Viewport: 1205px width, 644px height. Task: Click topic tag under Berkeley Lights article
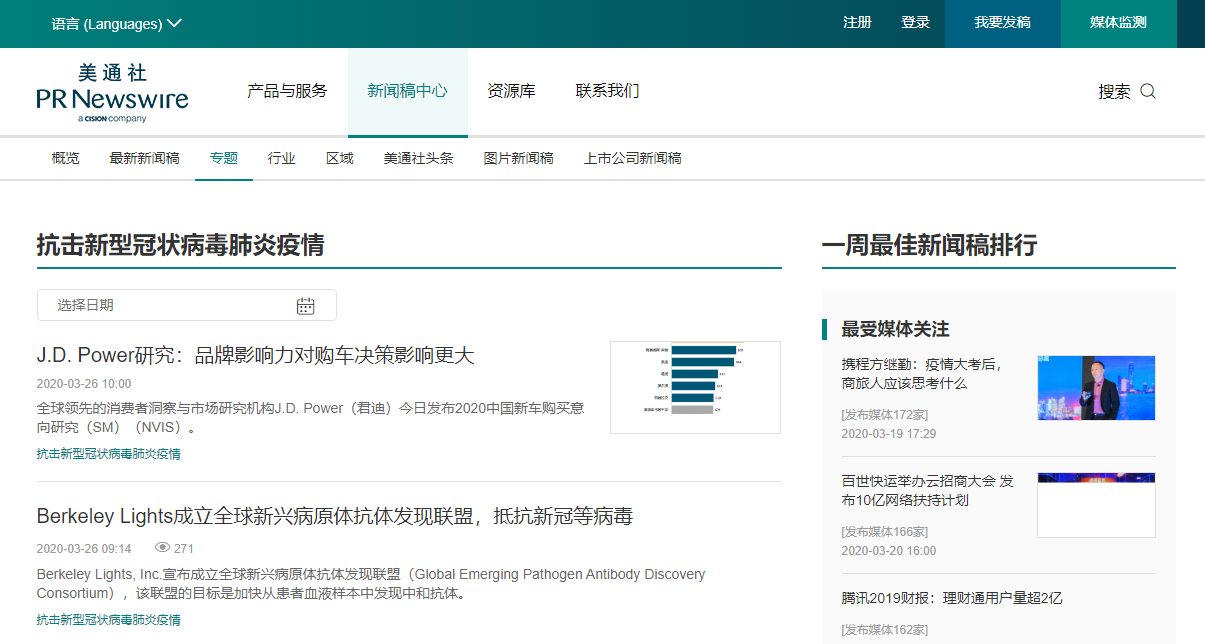click(109, 620)
